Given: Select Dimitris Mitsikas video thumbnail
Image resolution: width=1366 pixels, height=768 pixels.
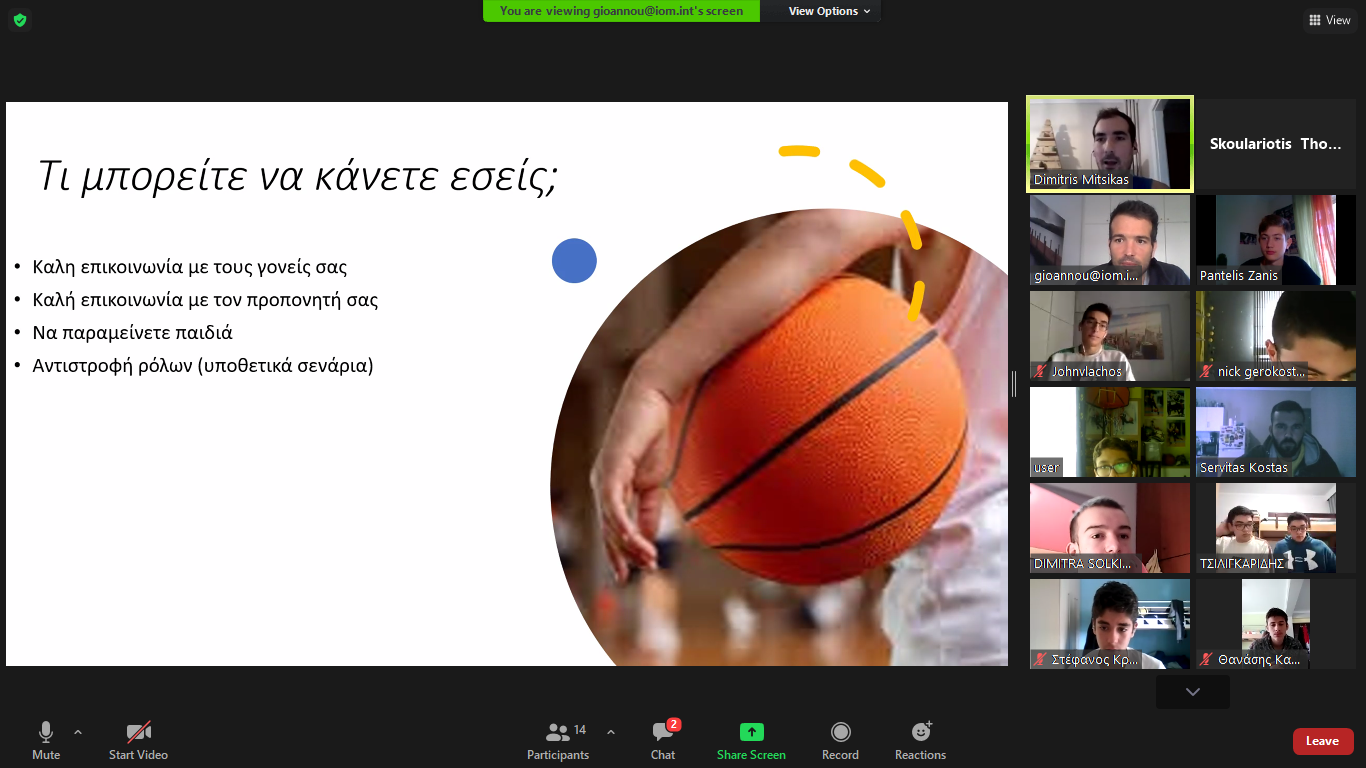Looking at the screenshot, I should pos(1110,144).
